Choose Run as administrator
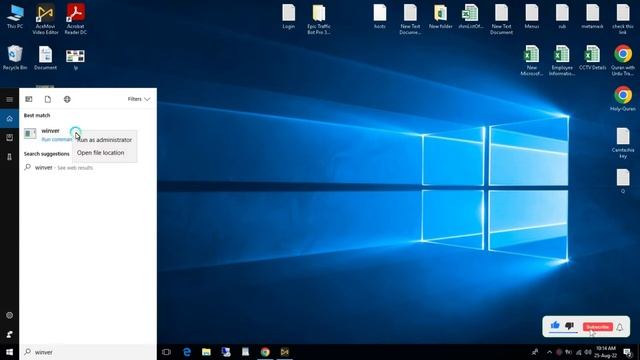 coord(104,140)
